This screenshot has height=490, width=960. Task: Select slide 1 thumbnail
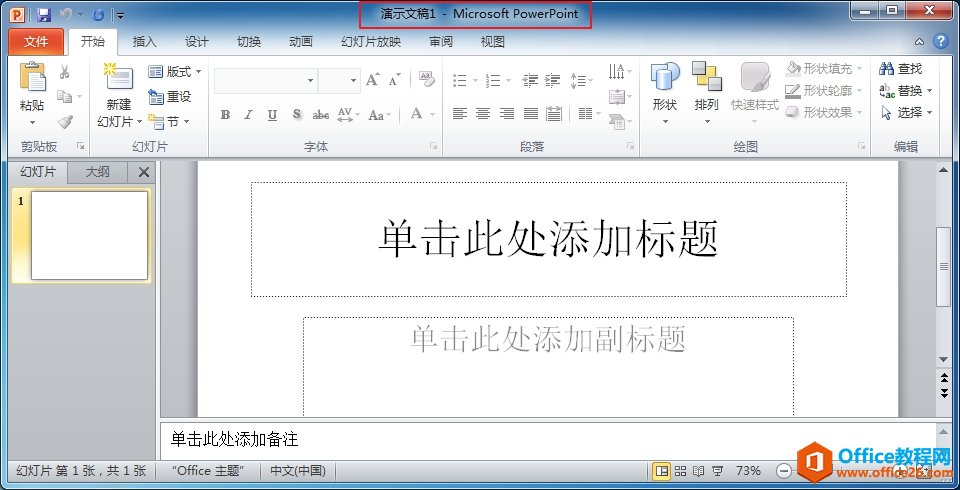(89, 235)
